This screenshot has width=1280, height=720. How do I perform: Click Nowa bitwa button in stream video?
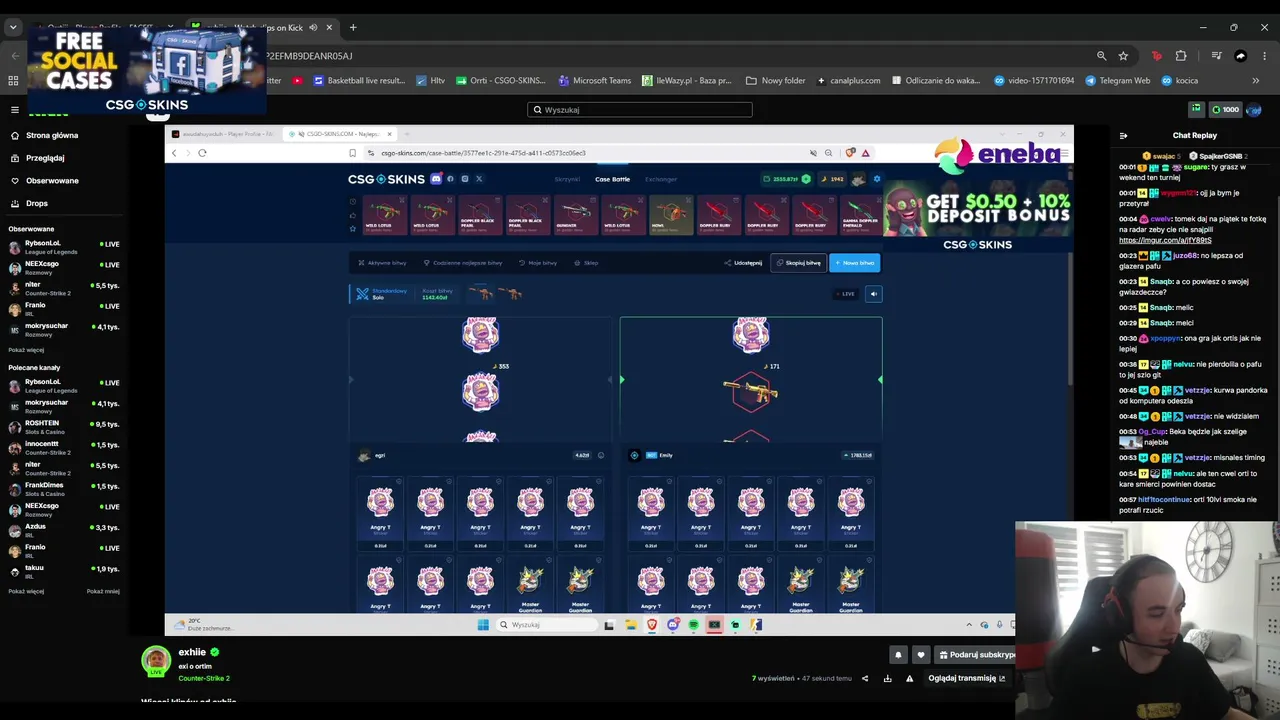(854, 263)
